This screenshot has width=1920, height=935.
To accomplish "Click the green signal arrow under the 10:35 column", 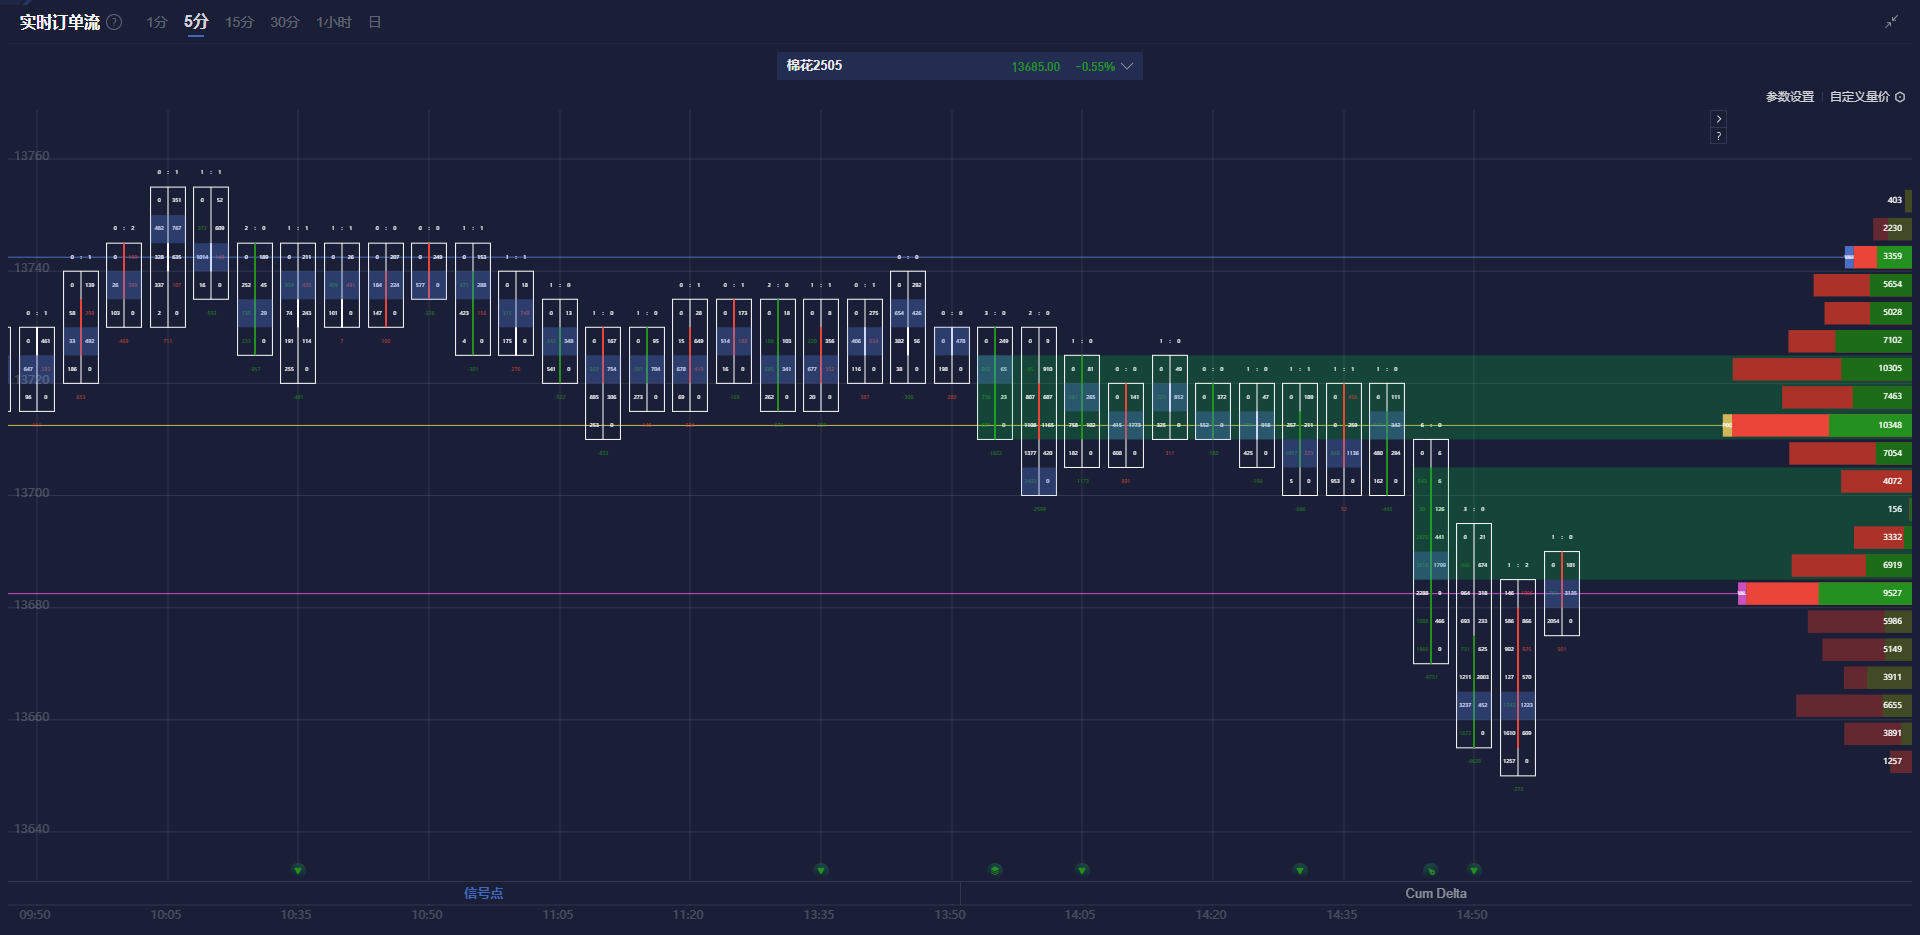I will point(297,870).
